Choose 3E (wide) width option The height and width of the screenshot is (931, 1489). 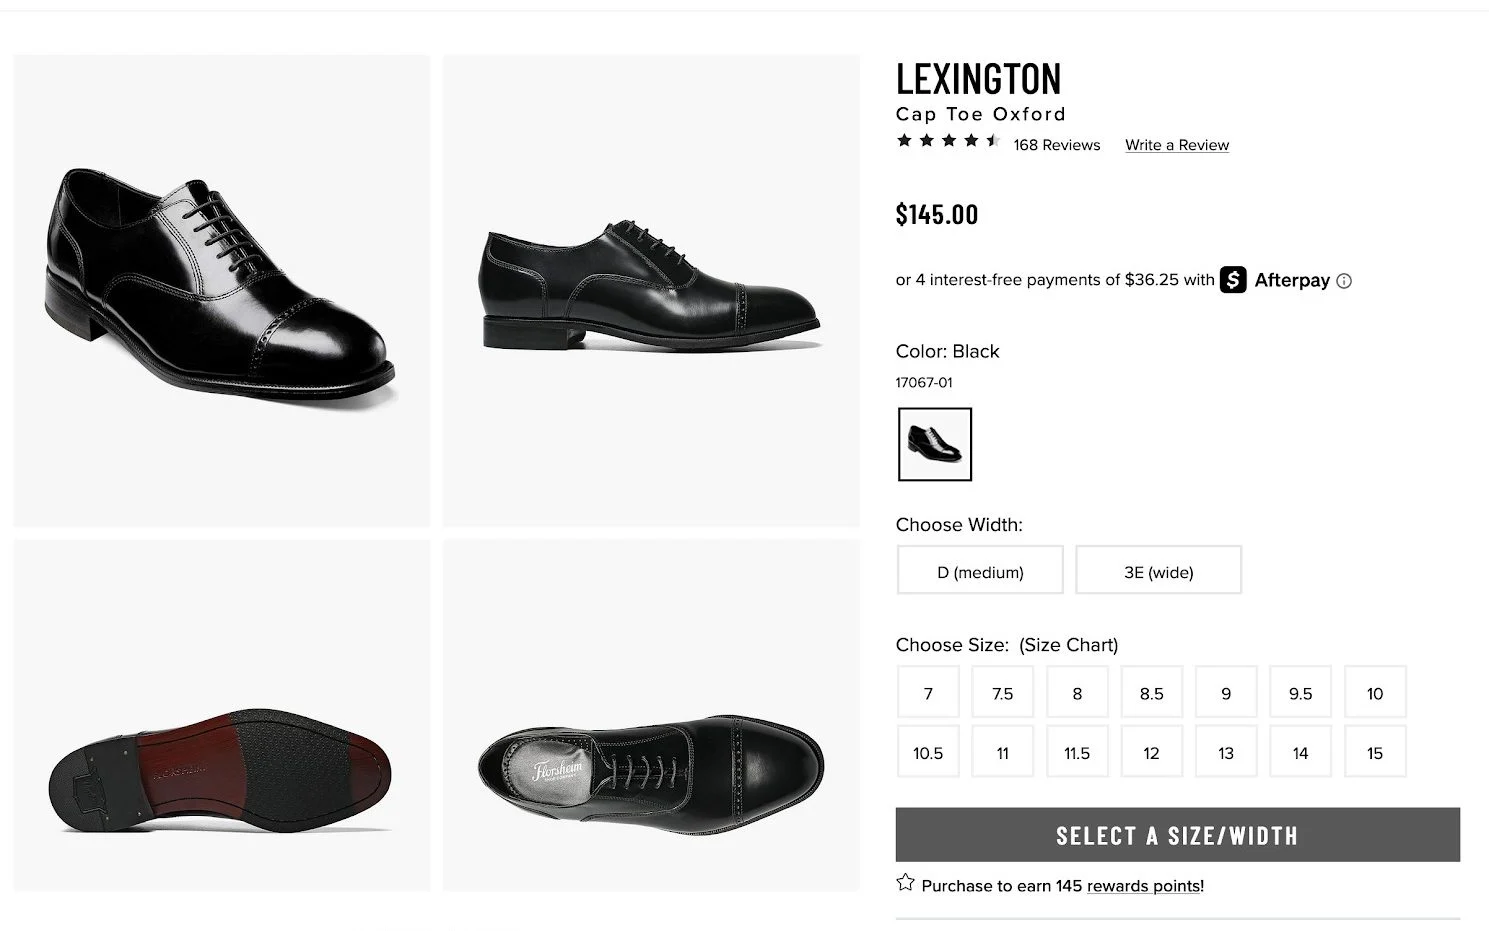tap(1158, 571)
